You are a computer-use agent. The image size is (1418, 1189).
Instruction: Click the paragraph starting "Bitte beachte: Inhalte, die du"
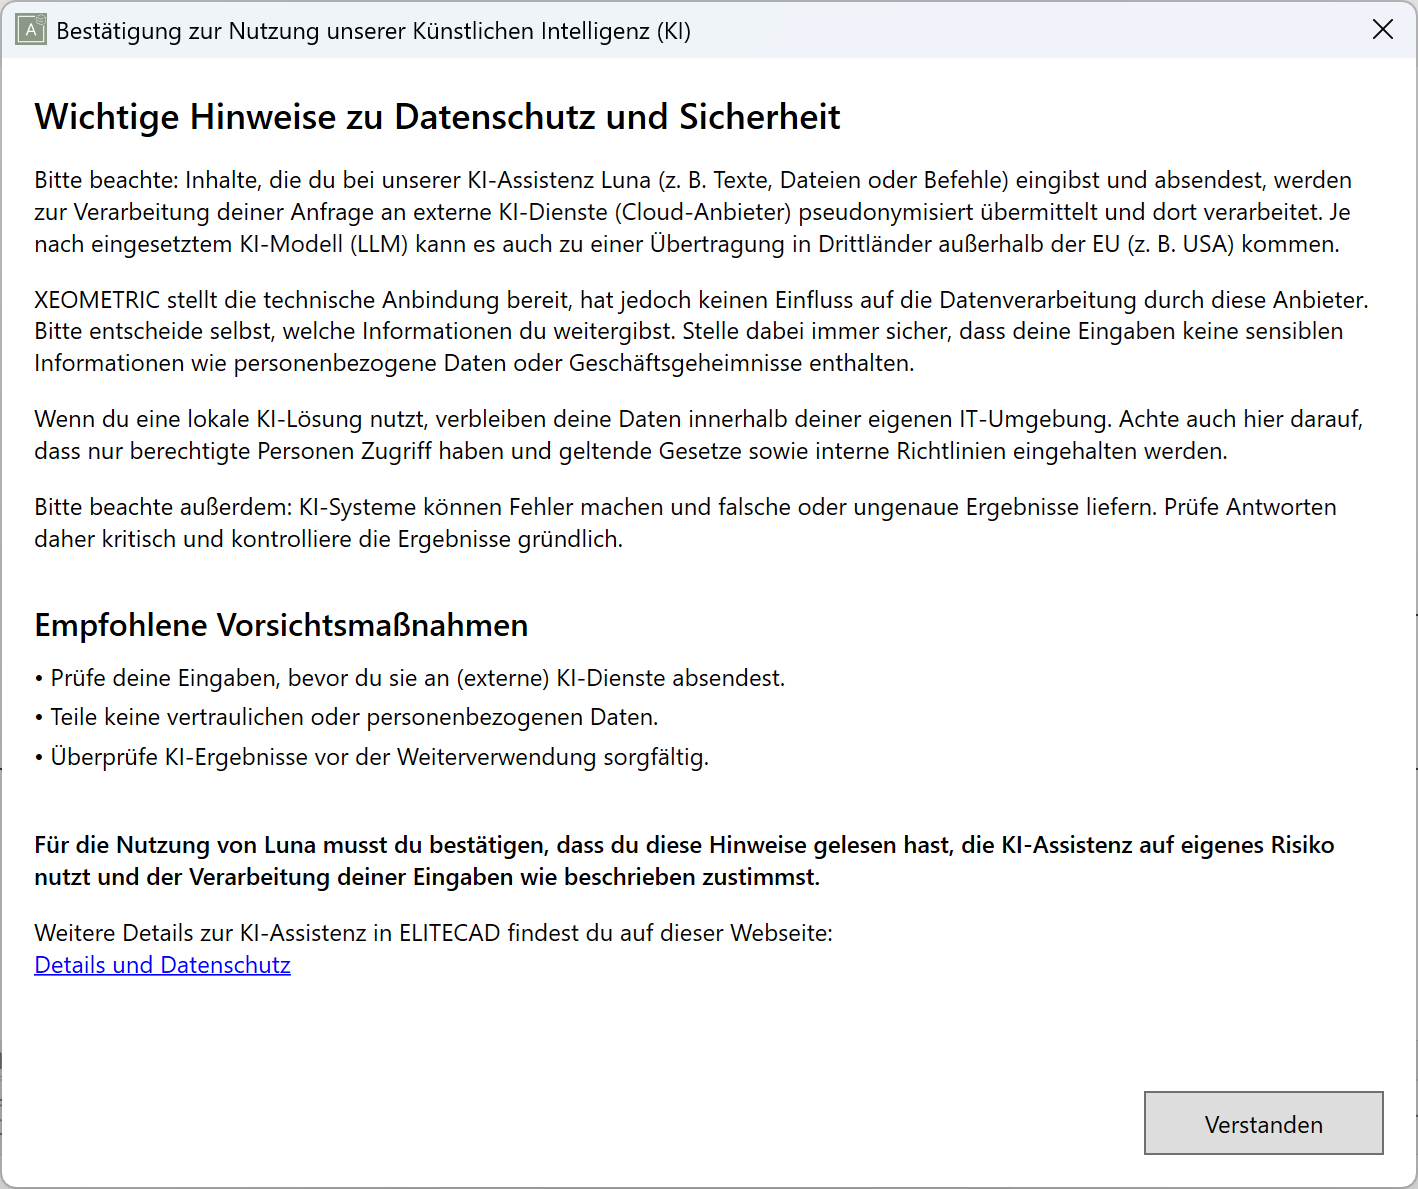pos(693,212)
